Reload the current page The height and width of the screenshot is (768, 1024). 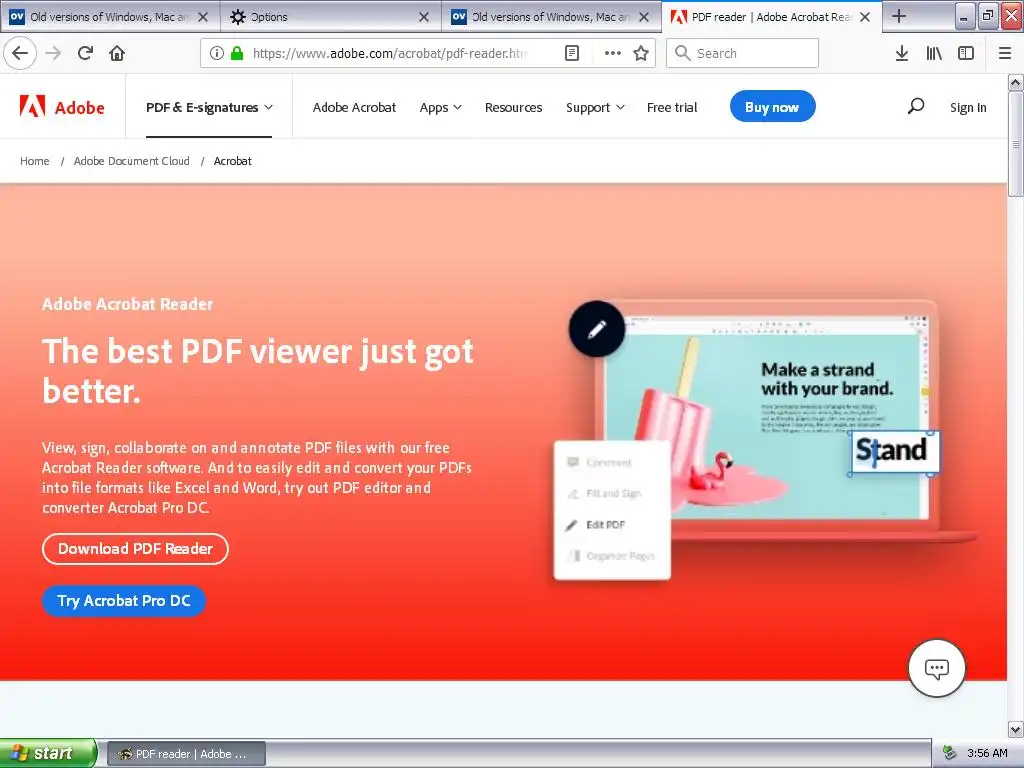click(86, 53)
